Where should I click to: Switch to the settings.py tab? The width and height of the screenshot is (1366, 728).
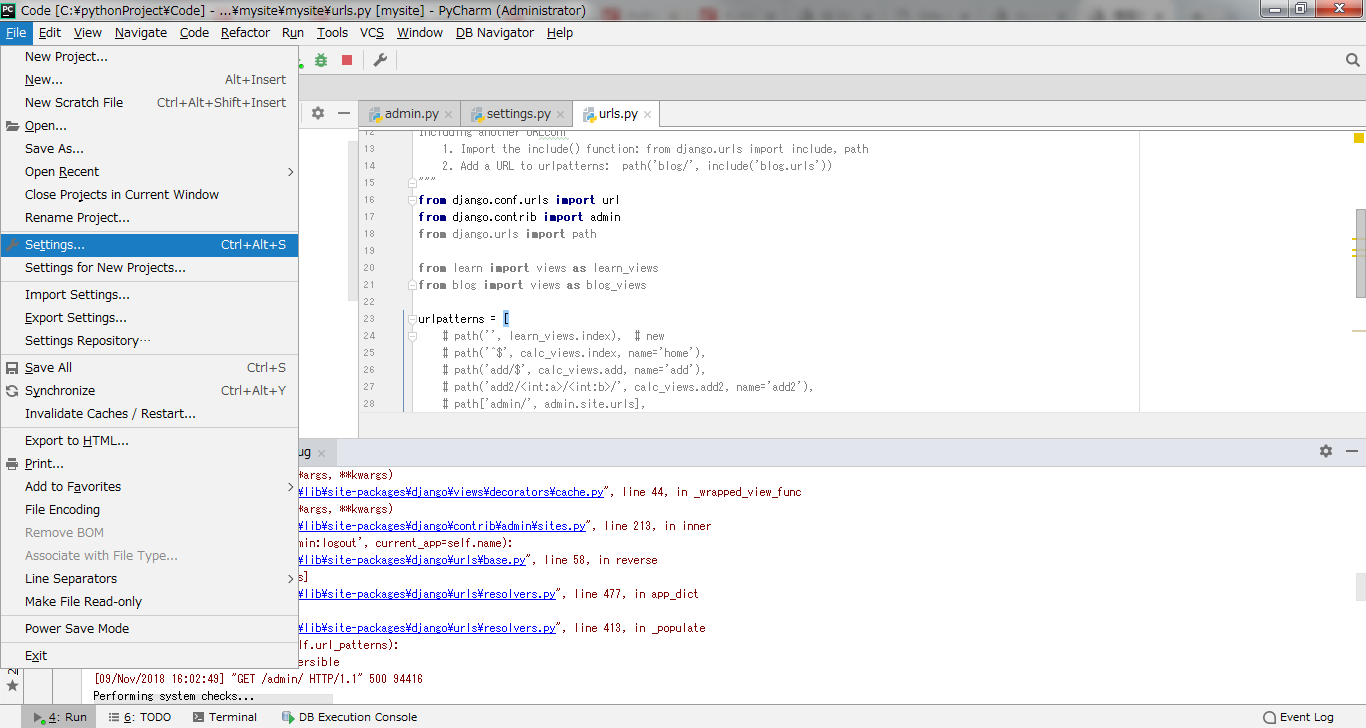[x=517, y=114]
